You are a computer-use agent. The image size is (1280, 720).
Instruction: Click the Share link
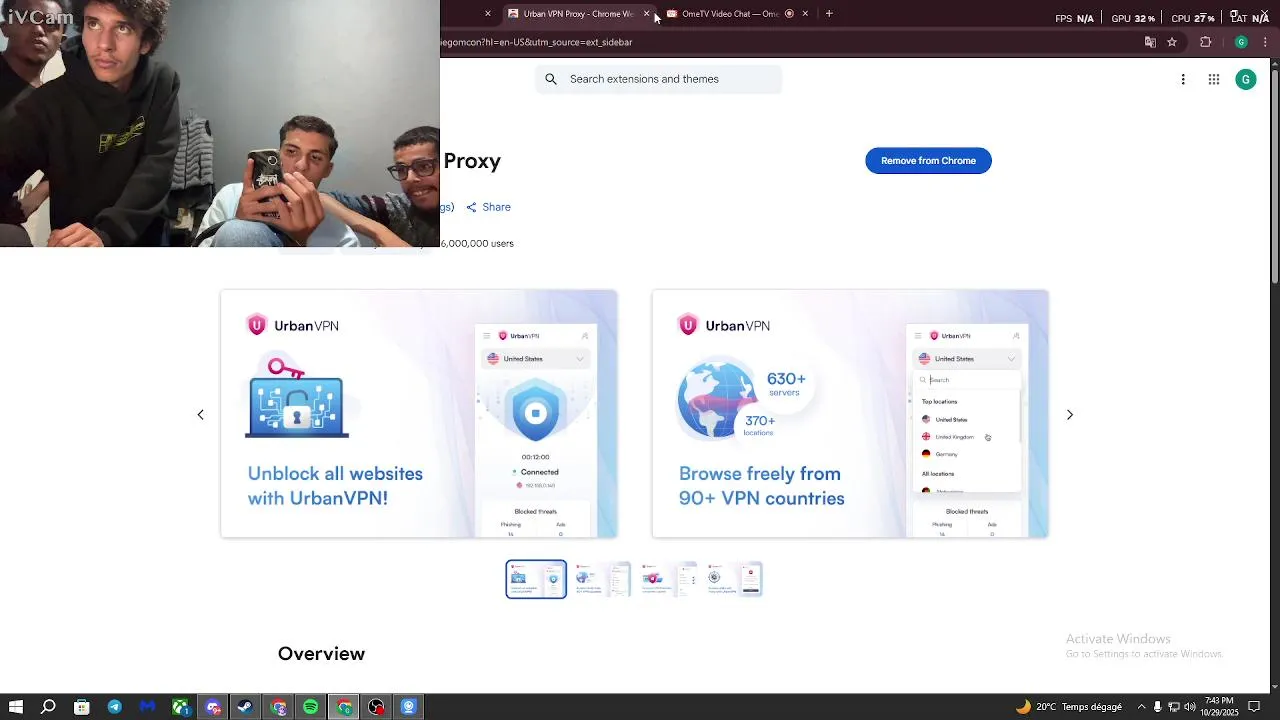click(x=488, y=207)
